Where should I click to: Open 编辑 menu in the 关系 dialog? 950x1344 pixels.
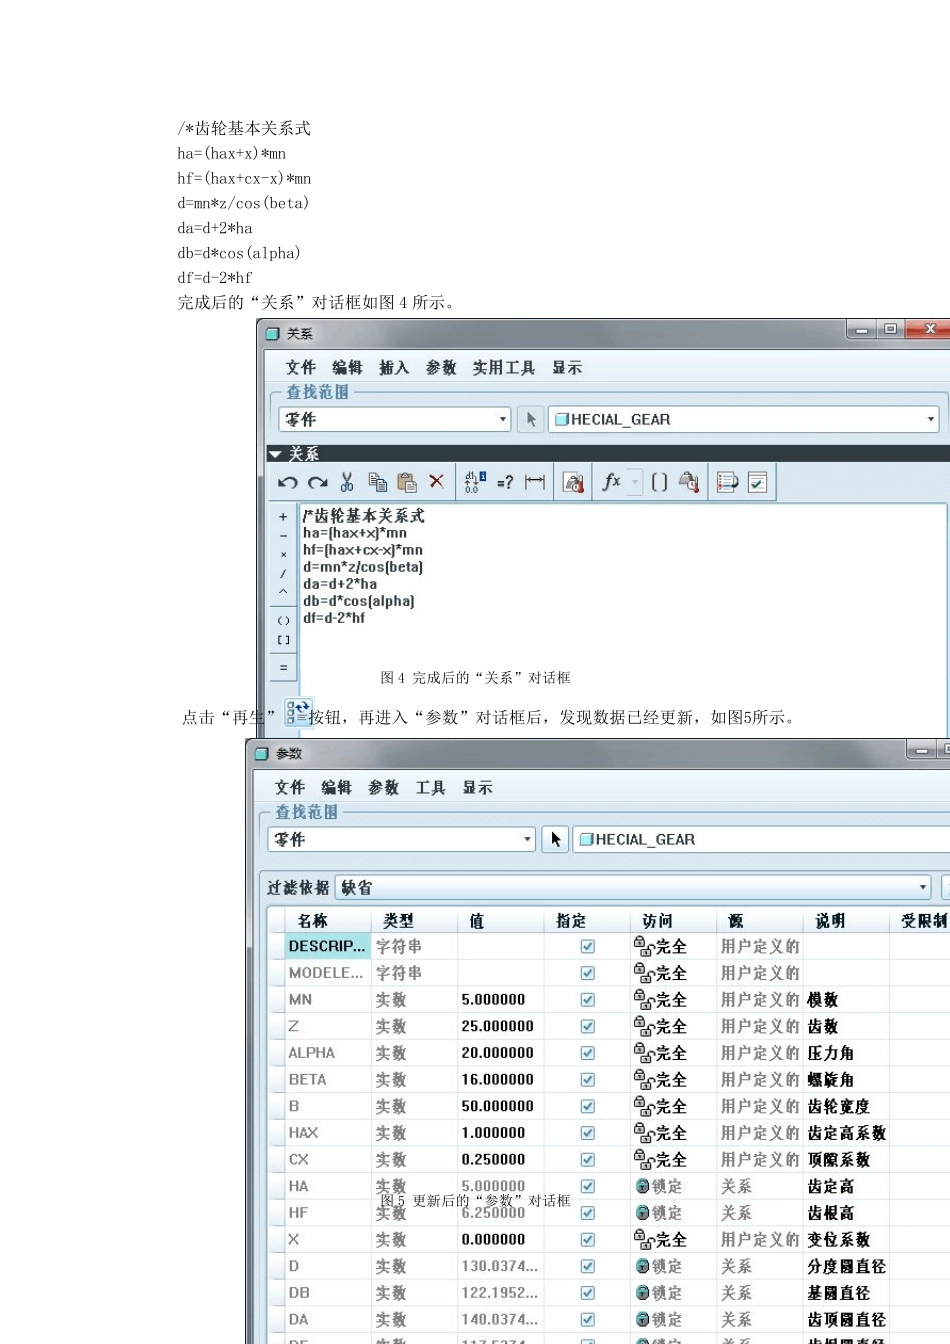pyautogui.click(x=347, y=368)
